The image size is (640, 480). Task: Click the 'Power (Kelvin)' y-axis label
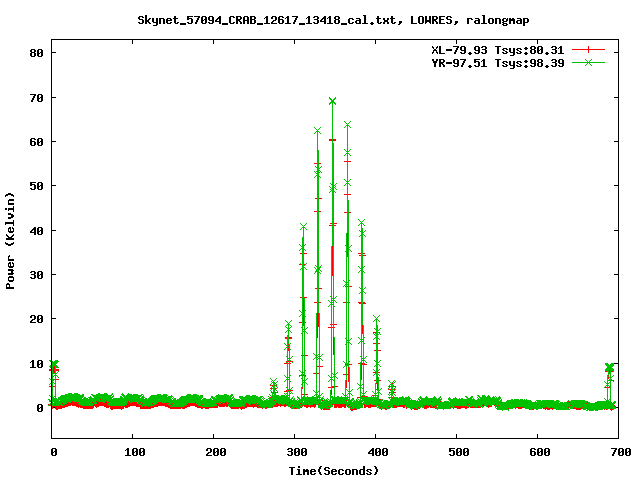click(x=10, y=241)
